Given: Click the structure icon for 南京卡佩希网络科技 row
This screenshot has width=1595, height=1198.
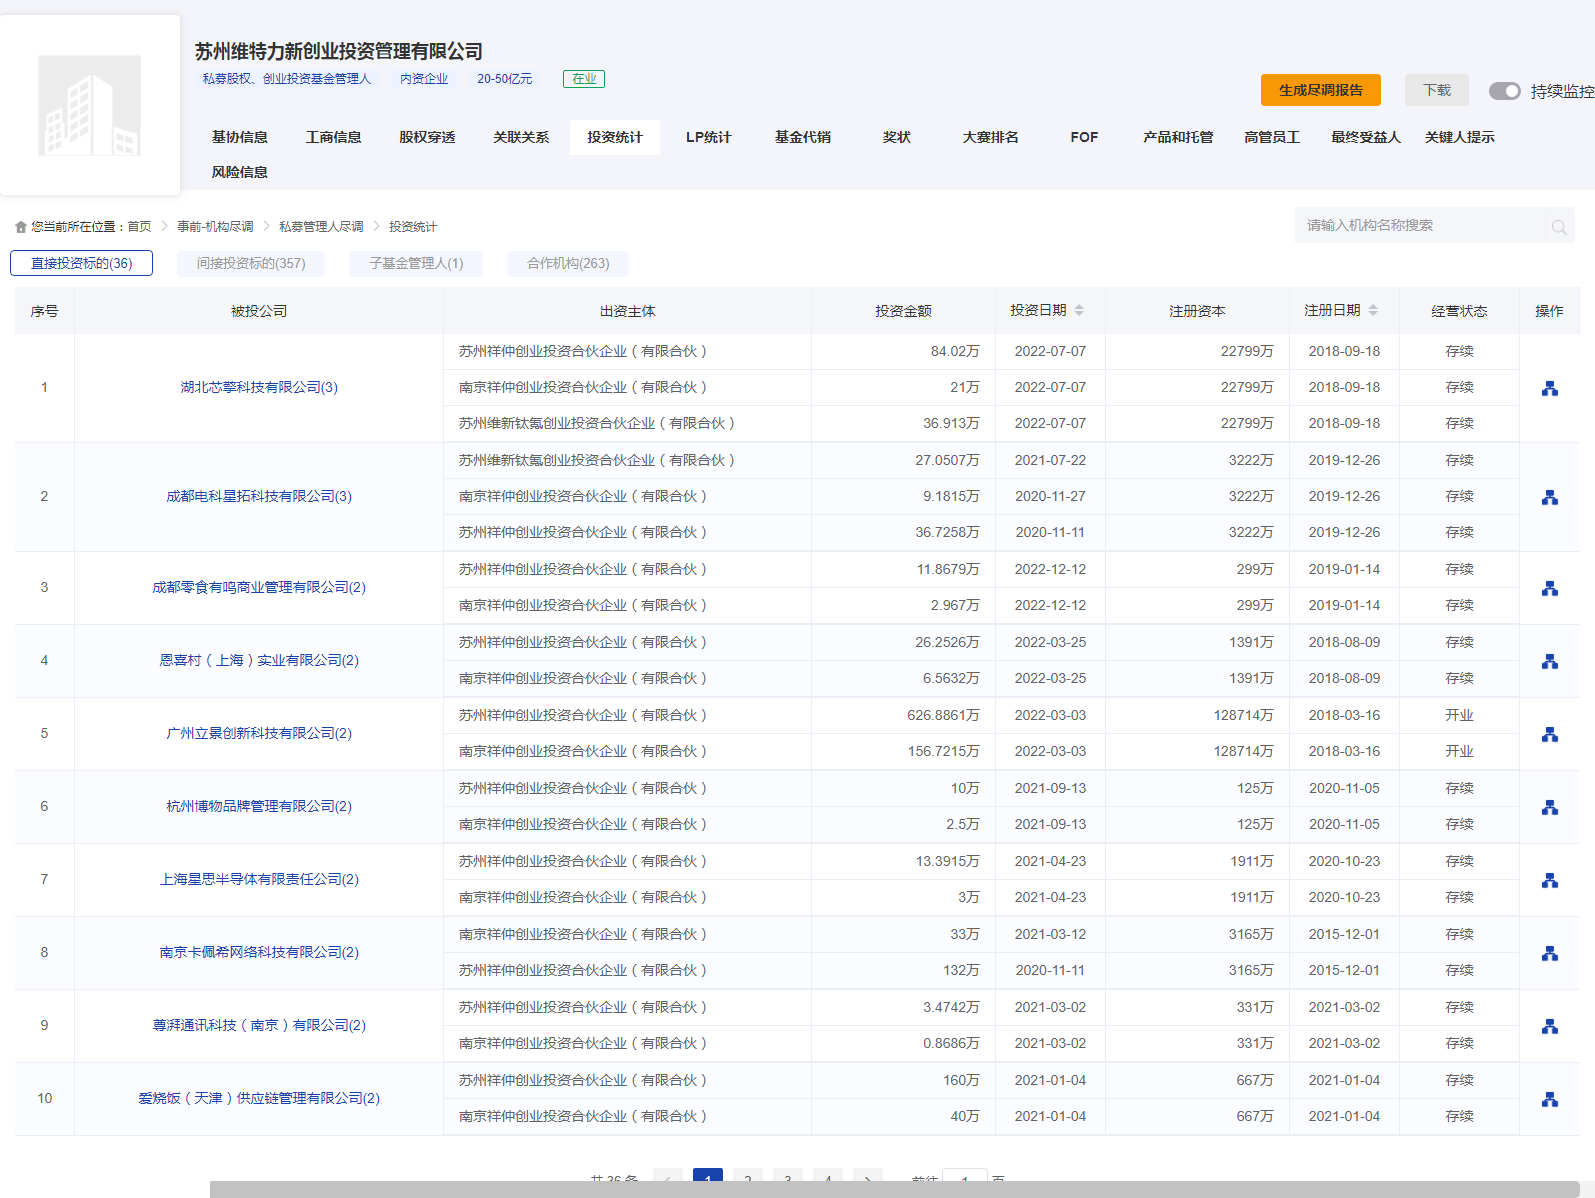Looking at the screenshot, I should click(1549, 953).
